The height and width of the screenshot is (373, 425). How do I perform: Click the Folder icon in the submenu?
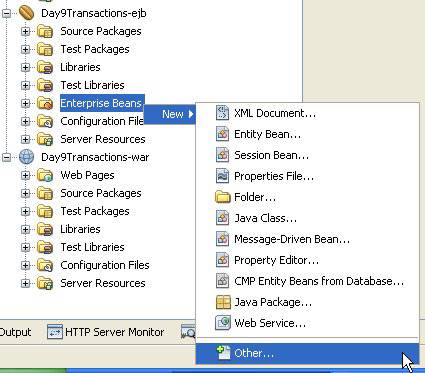223,197
